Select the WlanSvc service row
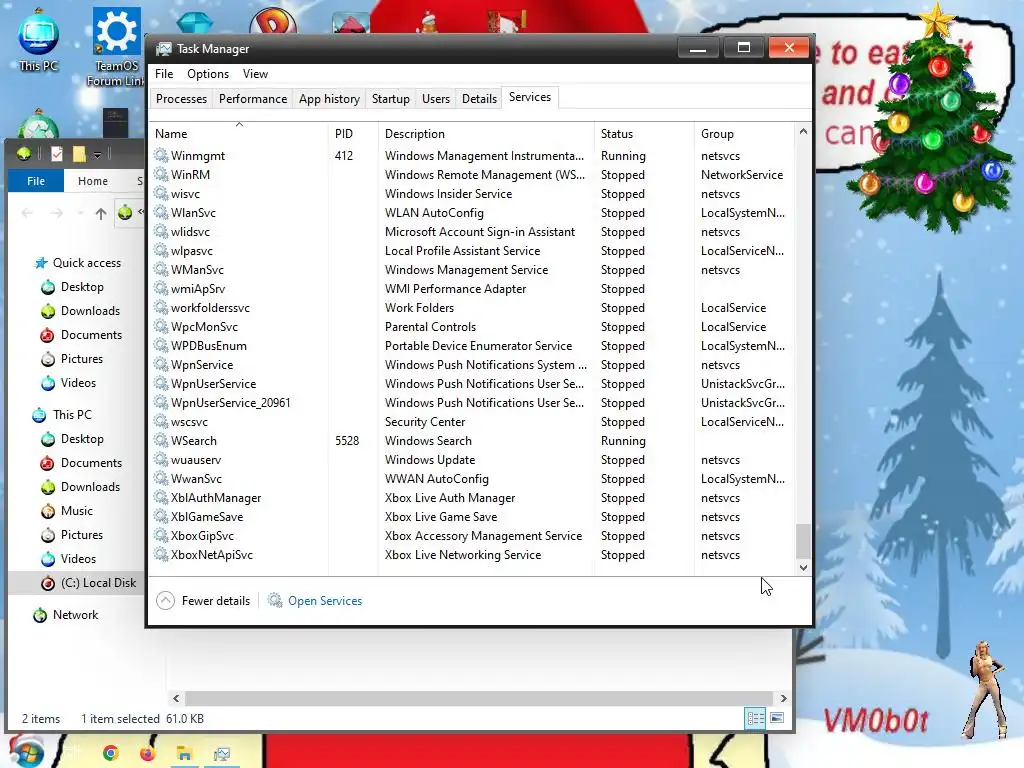The height and width of the screenshot is (768, 1024). (x=473, y=213)
